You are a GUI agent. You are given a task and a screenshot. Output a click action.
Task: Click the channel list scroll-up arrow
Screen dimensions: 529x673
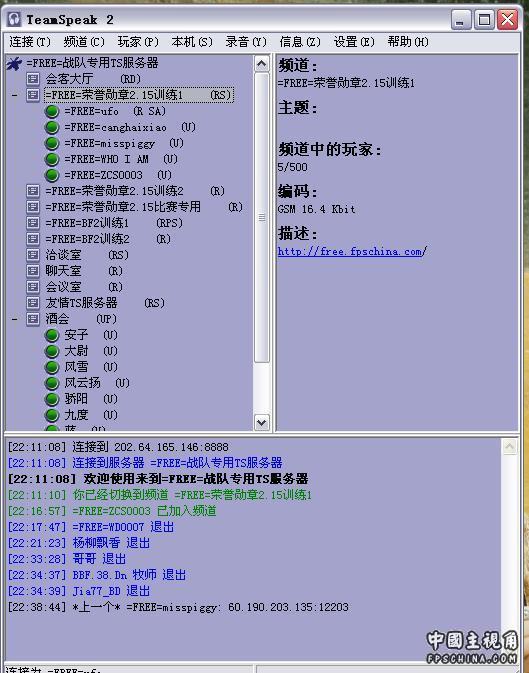coord(261,64)
